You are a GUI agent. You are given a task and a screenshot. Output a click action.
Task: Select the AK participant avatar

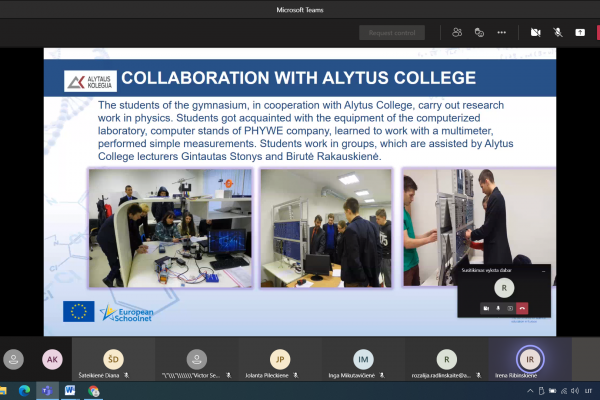52,359
